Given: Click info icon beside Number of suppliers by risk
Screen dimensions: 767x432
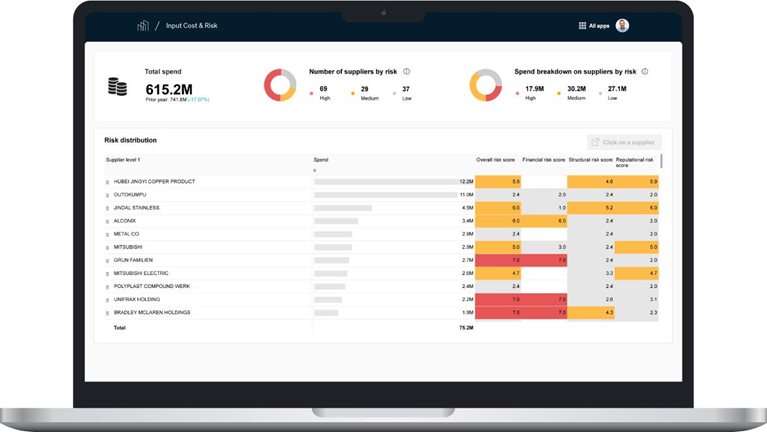Looking at the screenshot, I should pos(407,72).
